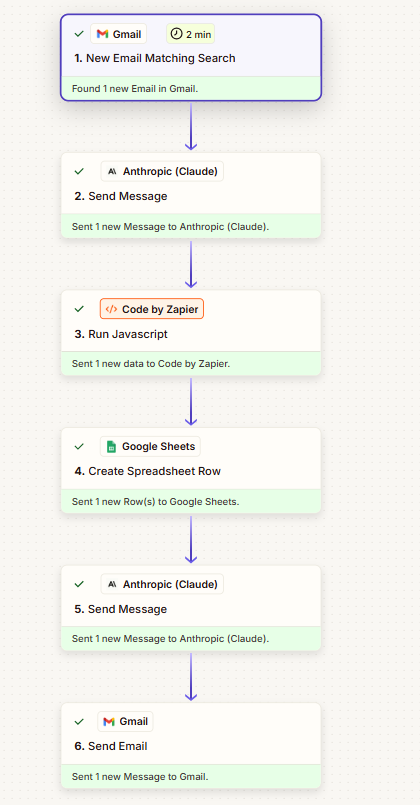The height and width of the screenshot is (805, 420).
Task: Click 'Sent 1 new Row(s) to Google Sheets.'
Action: coord(156,502)
